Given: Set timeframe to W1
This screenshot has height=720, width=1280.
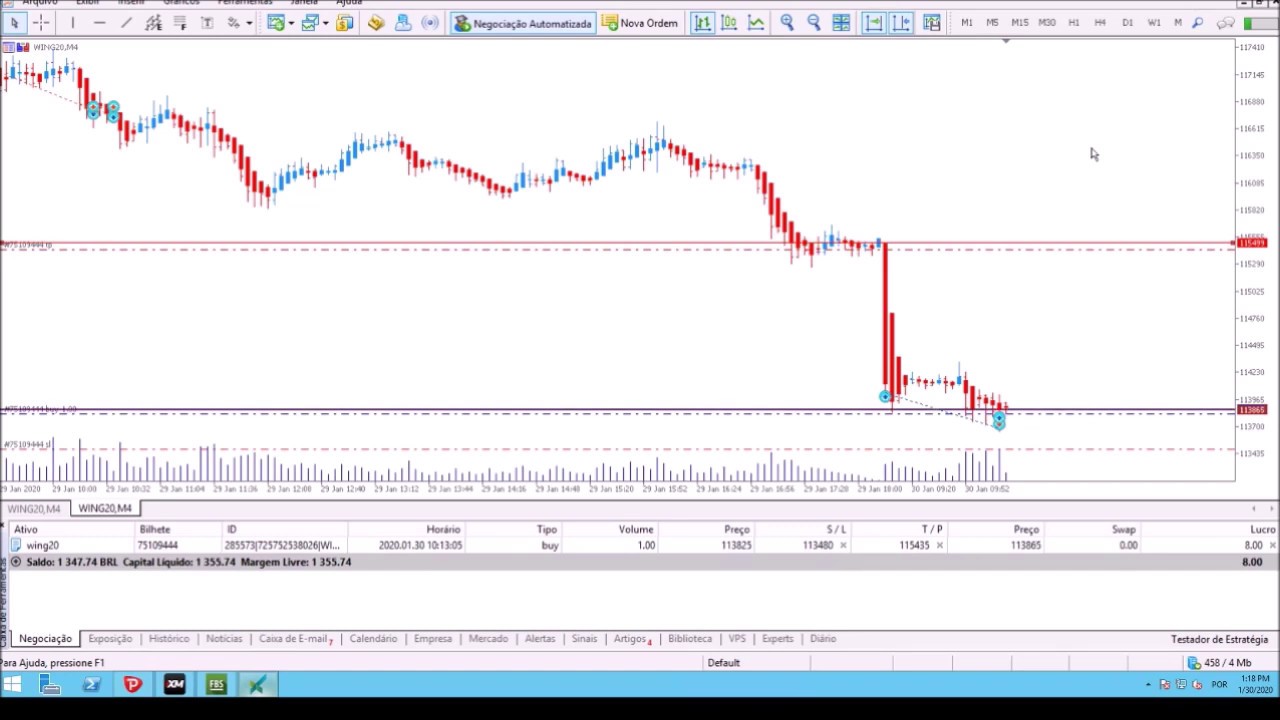Looking at the screenshot, I should click(x=1154, y=22).
